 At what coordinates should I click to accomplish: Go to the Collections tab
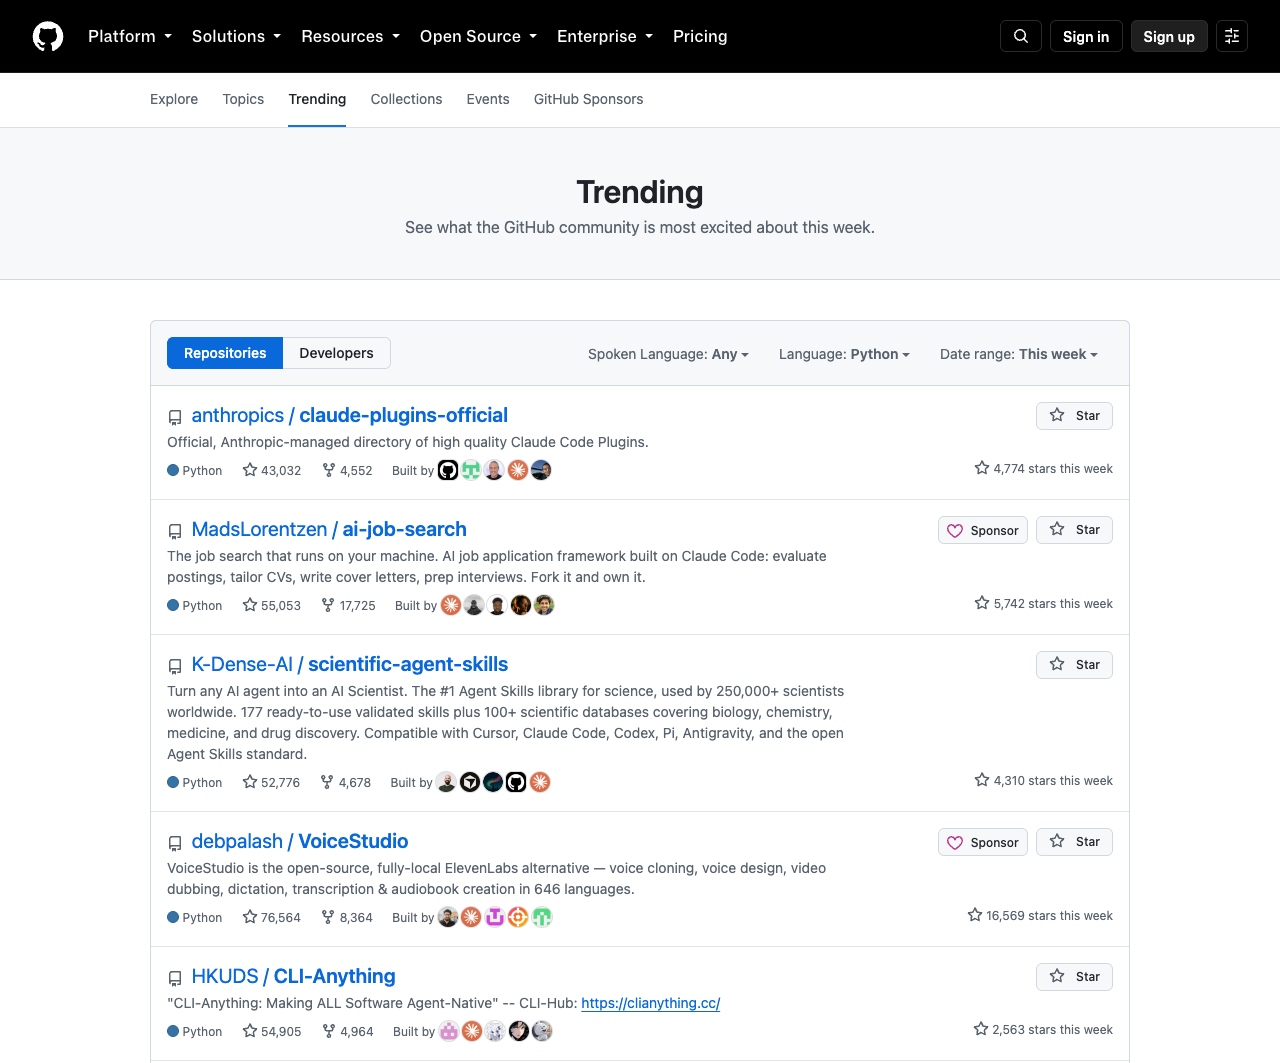(406, 99)
